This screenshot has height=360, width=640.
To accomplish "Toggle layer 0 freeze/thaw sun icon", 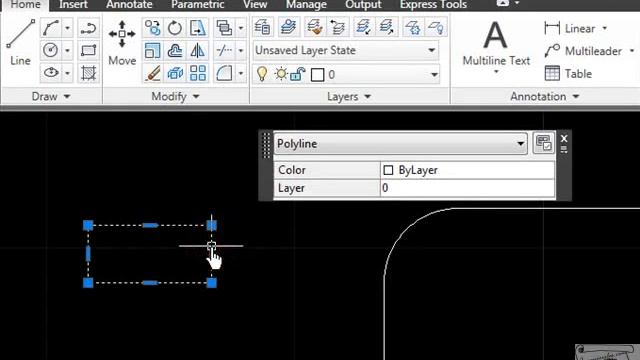I will [x=281, y=74].
